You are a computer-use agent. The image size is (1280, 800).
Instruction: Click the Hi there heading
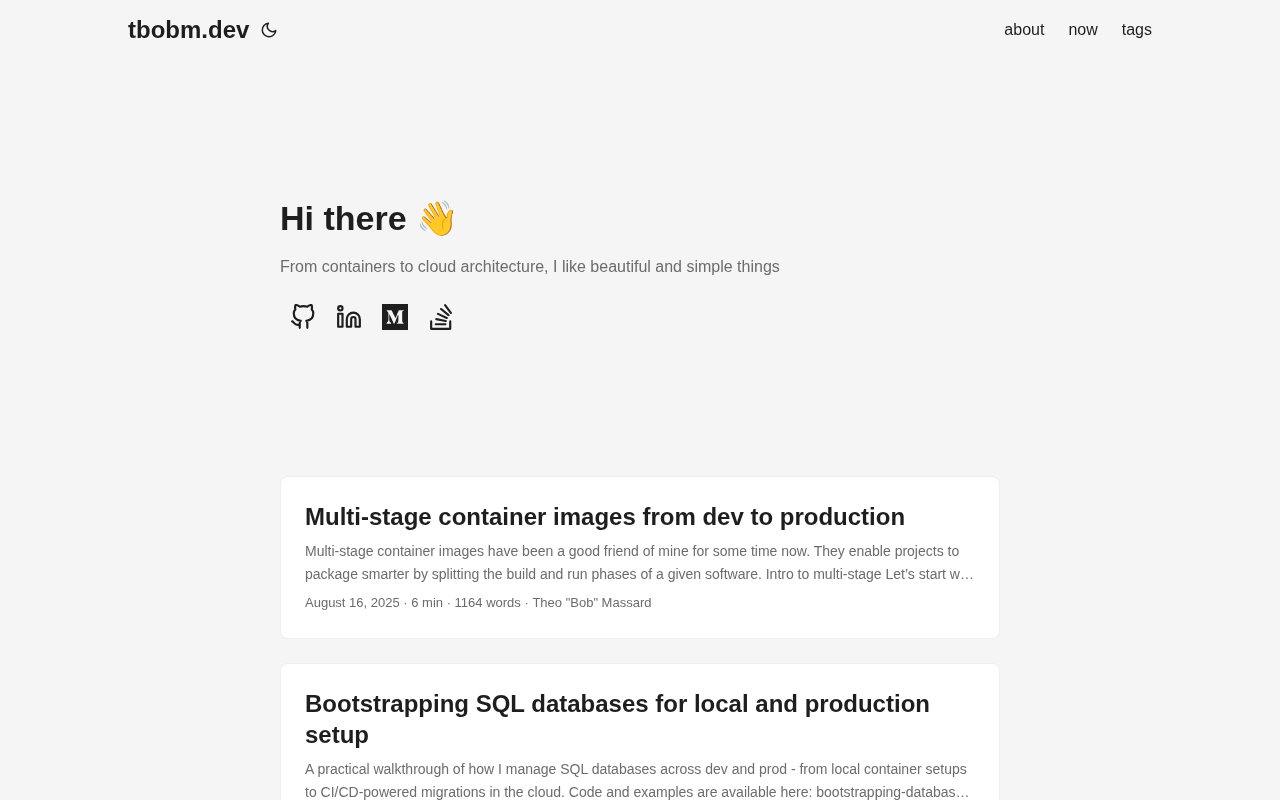point(343,219)
